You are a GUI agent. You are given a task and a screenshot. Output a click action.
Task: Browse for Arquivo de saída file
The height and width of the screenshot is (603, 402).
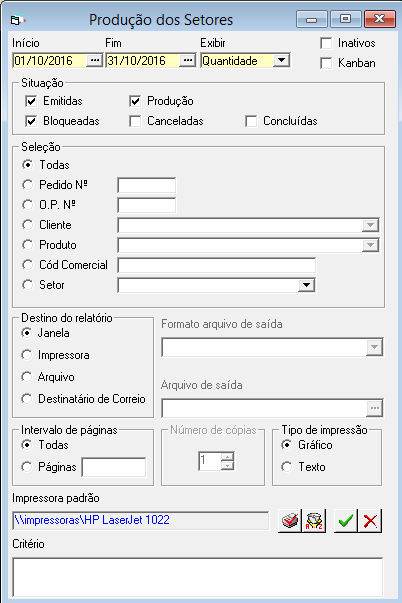pos(375,408)
